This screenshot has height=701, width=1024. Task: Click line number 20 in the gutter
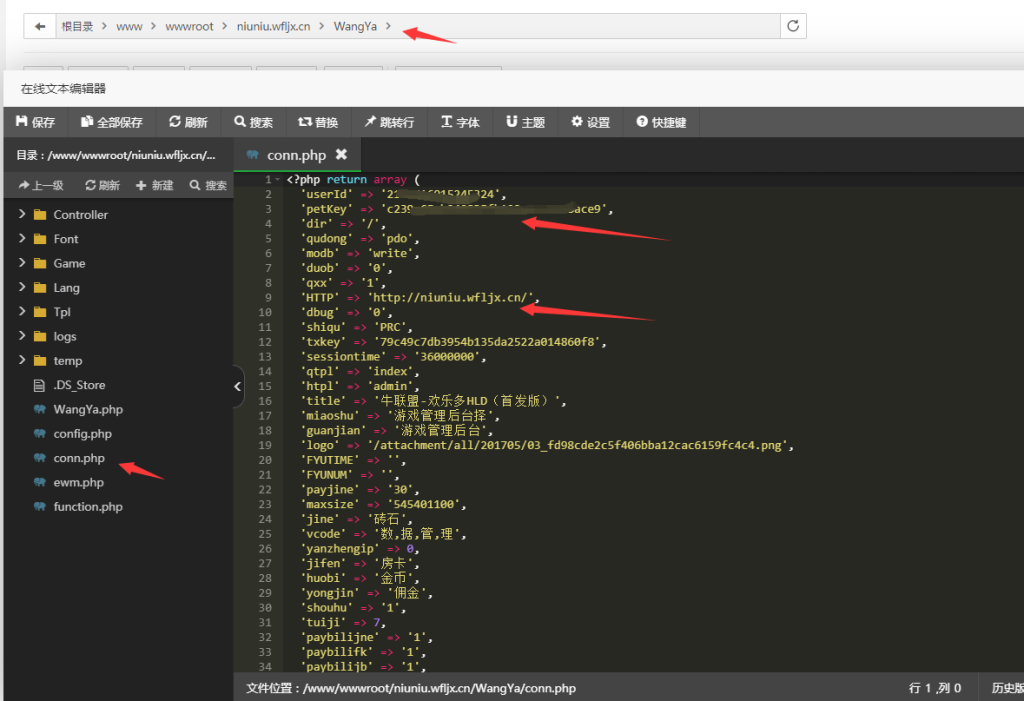point(264,460)
